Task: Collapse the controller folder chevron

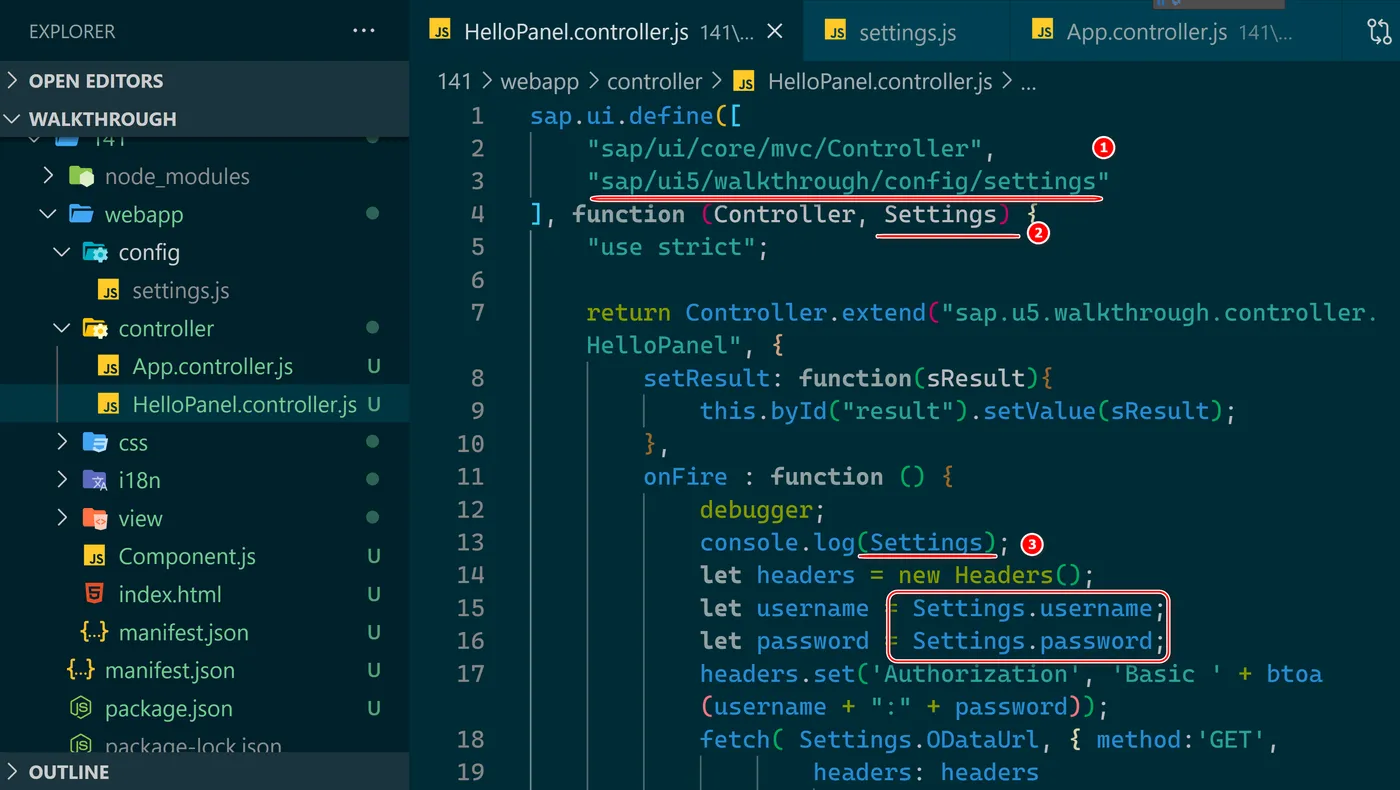Action: pyautogui.click(x=62, y=329)
